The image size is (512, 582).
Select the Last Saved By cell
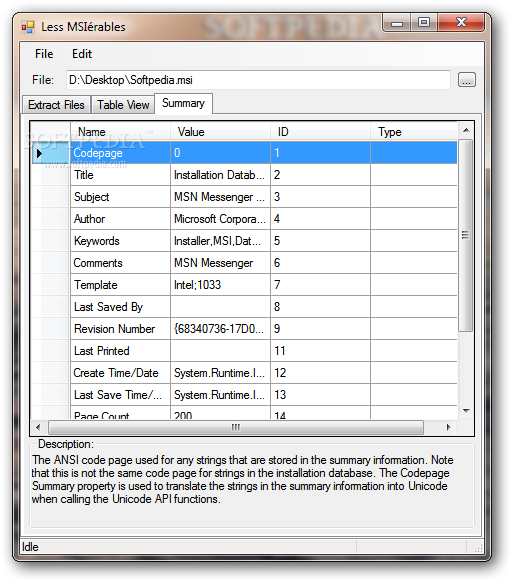click(120, 307)
